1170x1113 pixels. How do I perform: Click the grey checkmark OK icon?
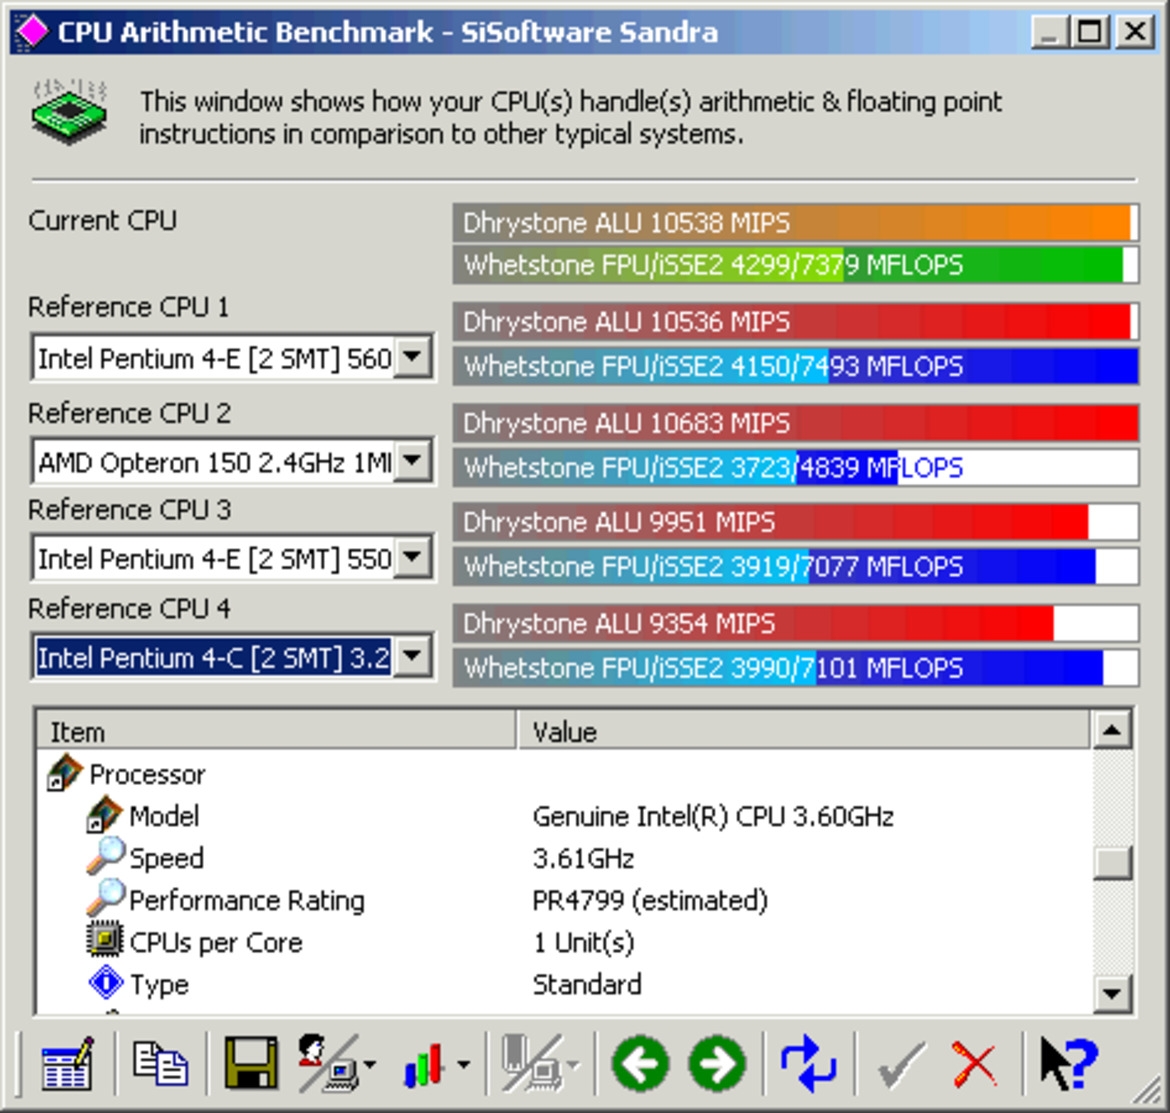(x=901, y=1065)
